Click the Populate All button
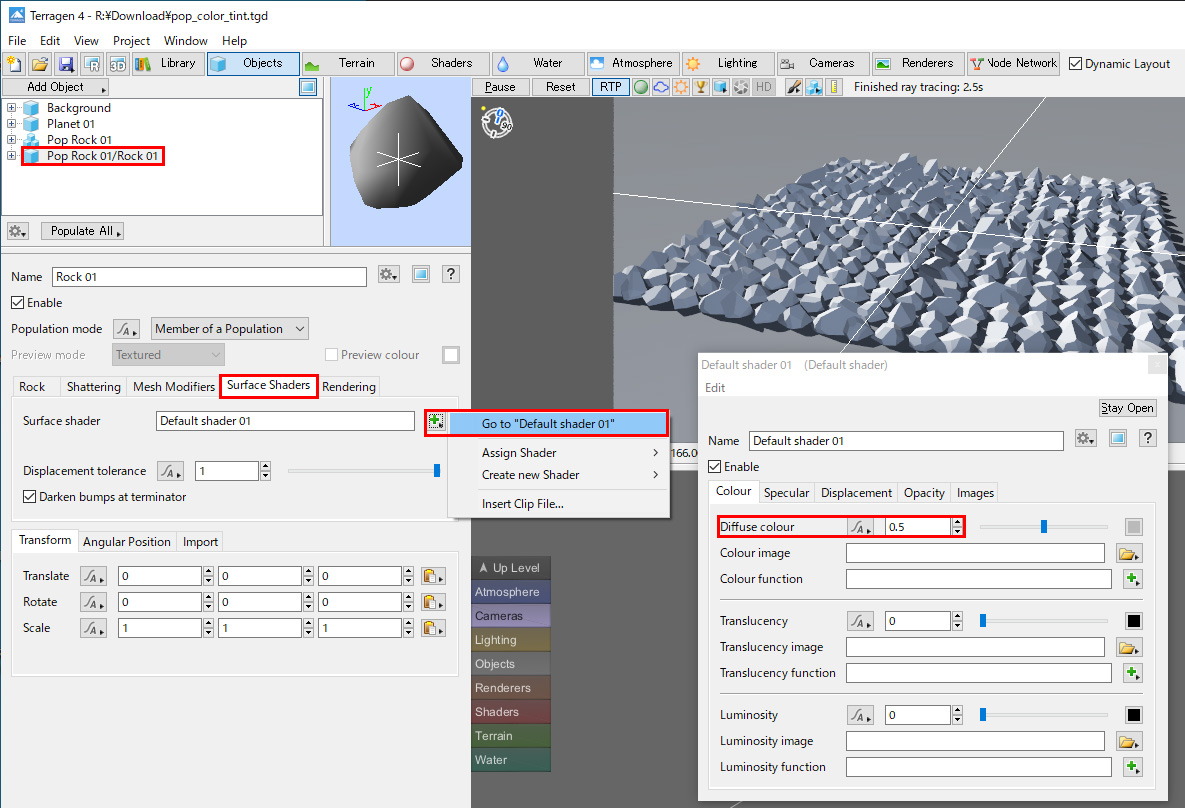The height and width of the screenshot is (808, 1185). click(82, 231)
